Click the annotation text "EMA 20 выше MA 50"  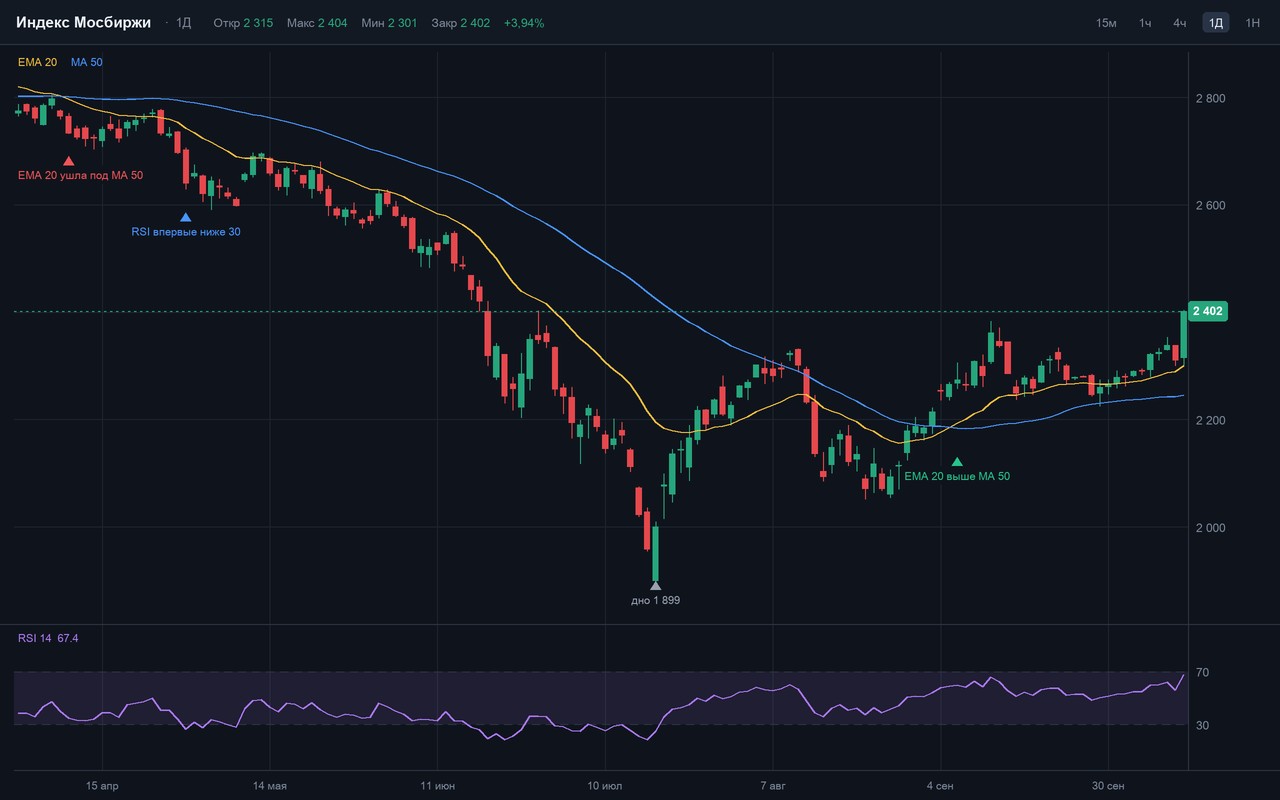point(957,476)
